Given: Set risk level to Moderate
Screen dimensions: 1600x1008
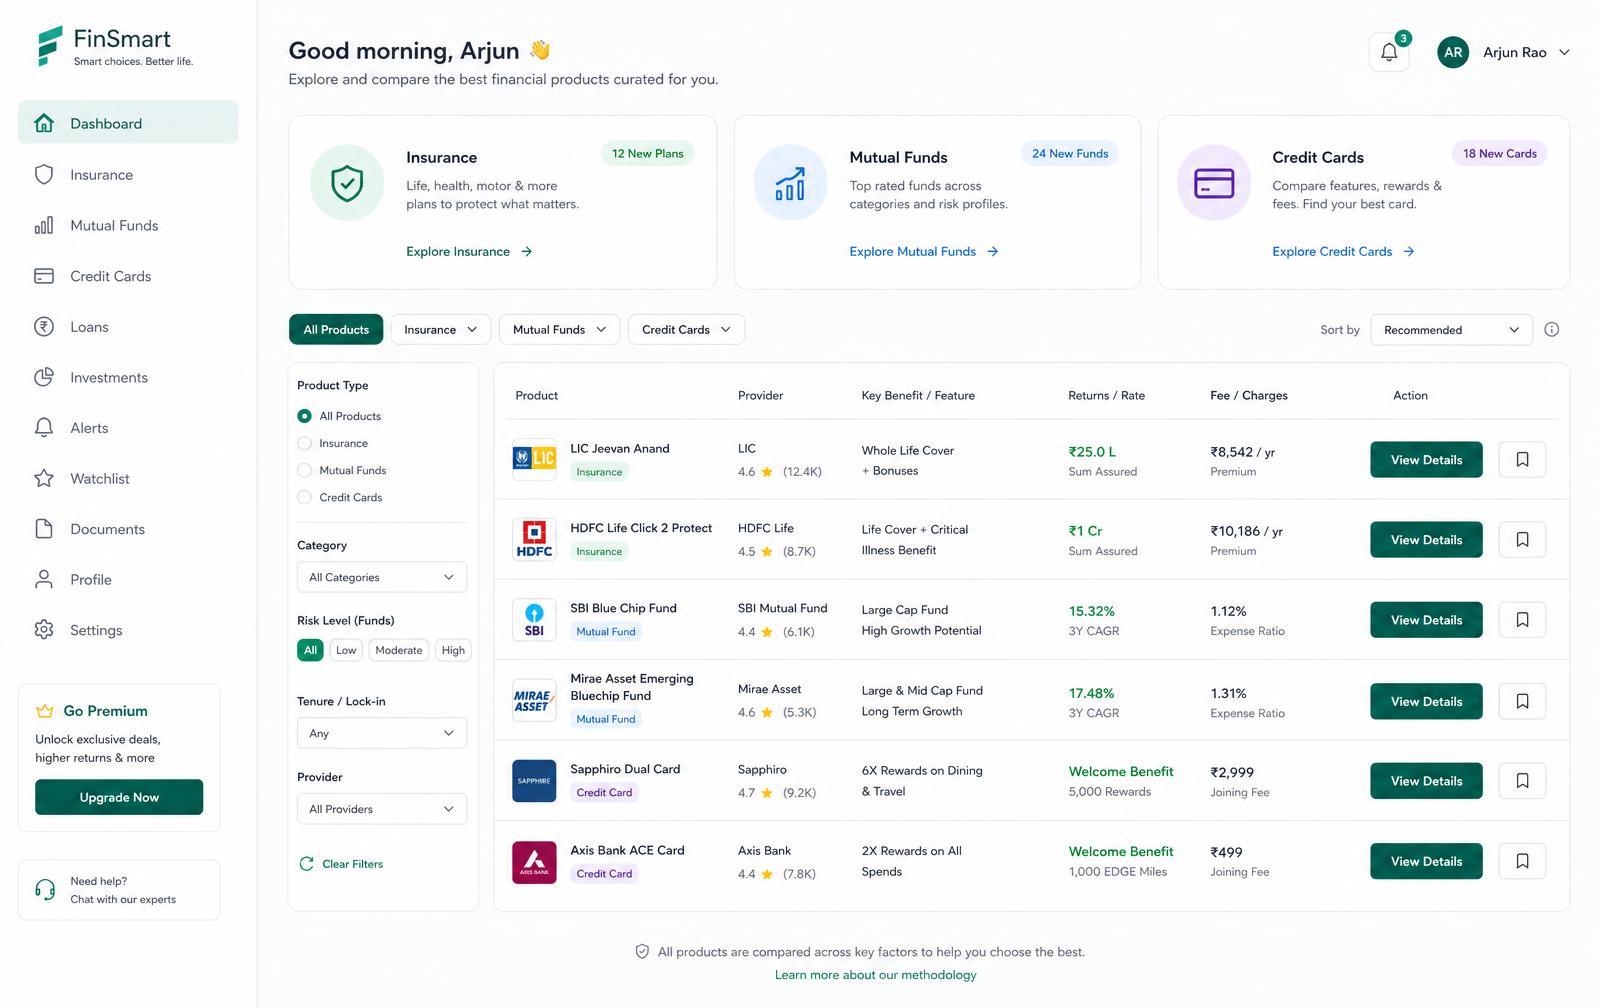Looking at the screenshot, I should coord(399,650).
